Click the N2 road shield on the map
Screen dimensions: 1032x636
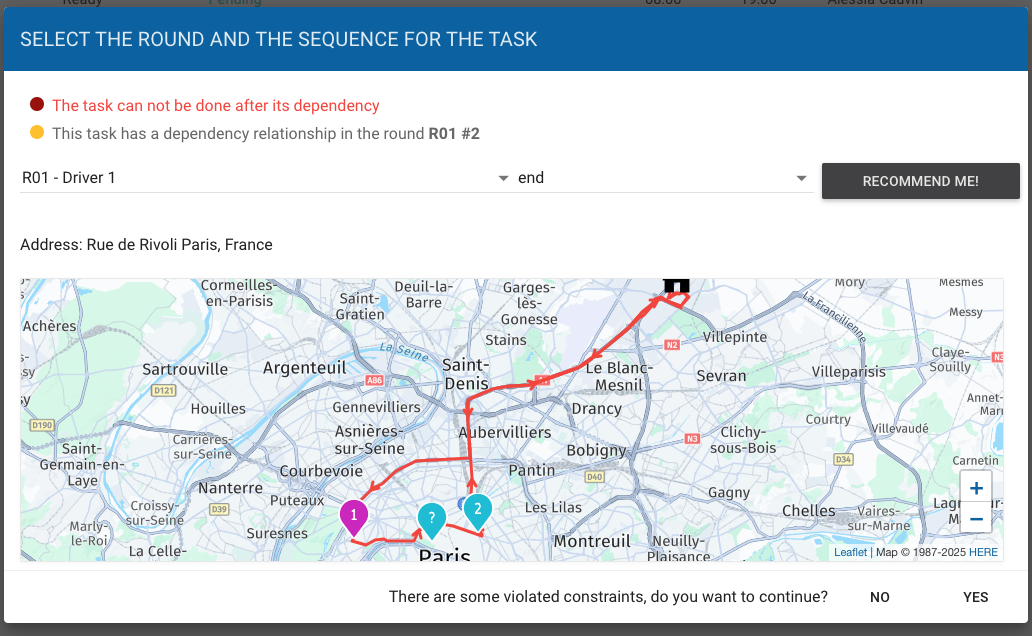(x=671, y=345)
